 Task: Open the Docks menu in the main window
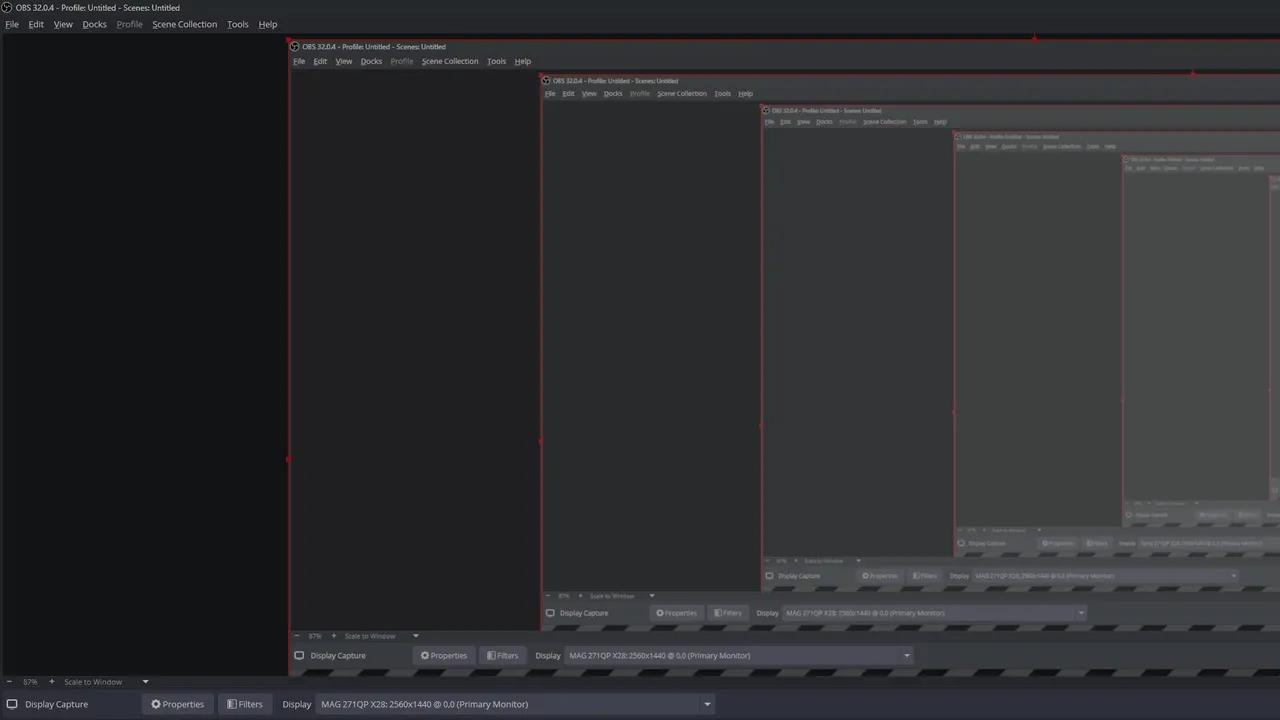pos(94,24)
